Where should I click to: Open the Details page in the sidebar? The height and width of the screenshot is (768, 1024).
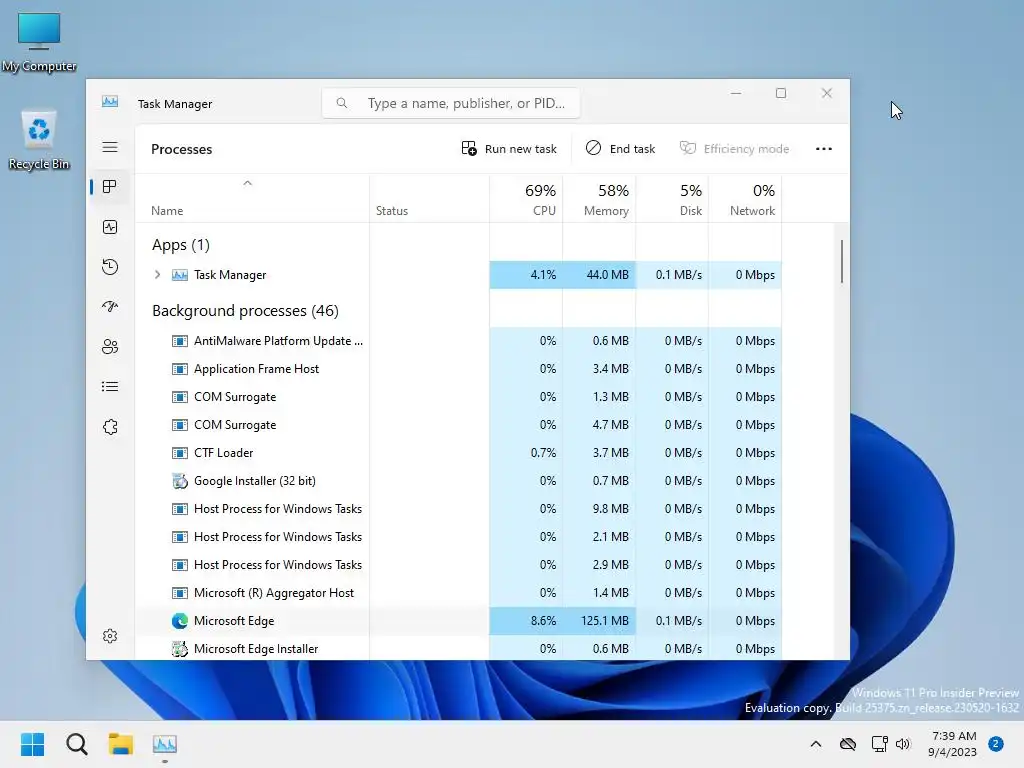[x=110, y=387]
